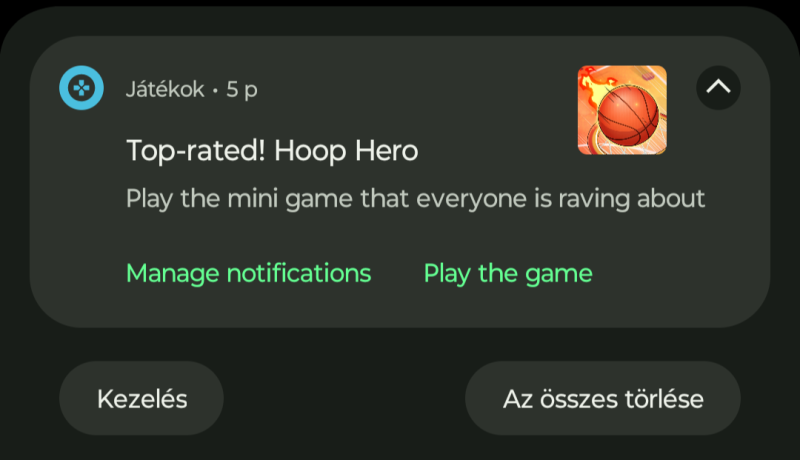Click the up-arrow in the dark circle
Screen dimensions: 800x460
click(718, 87)
